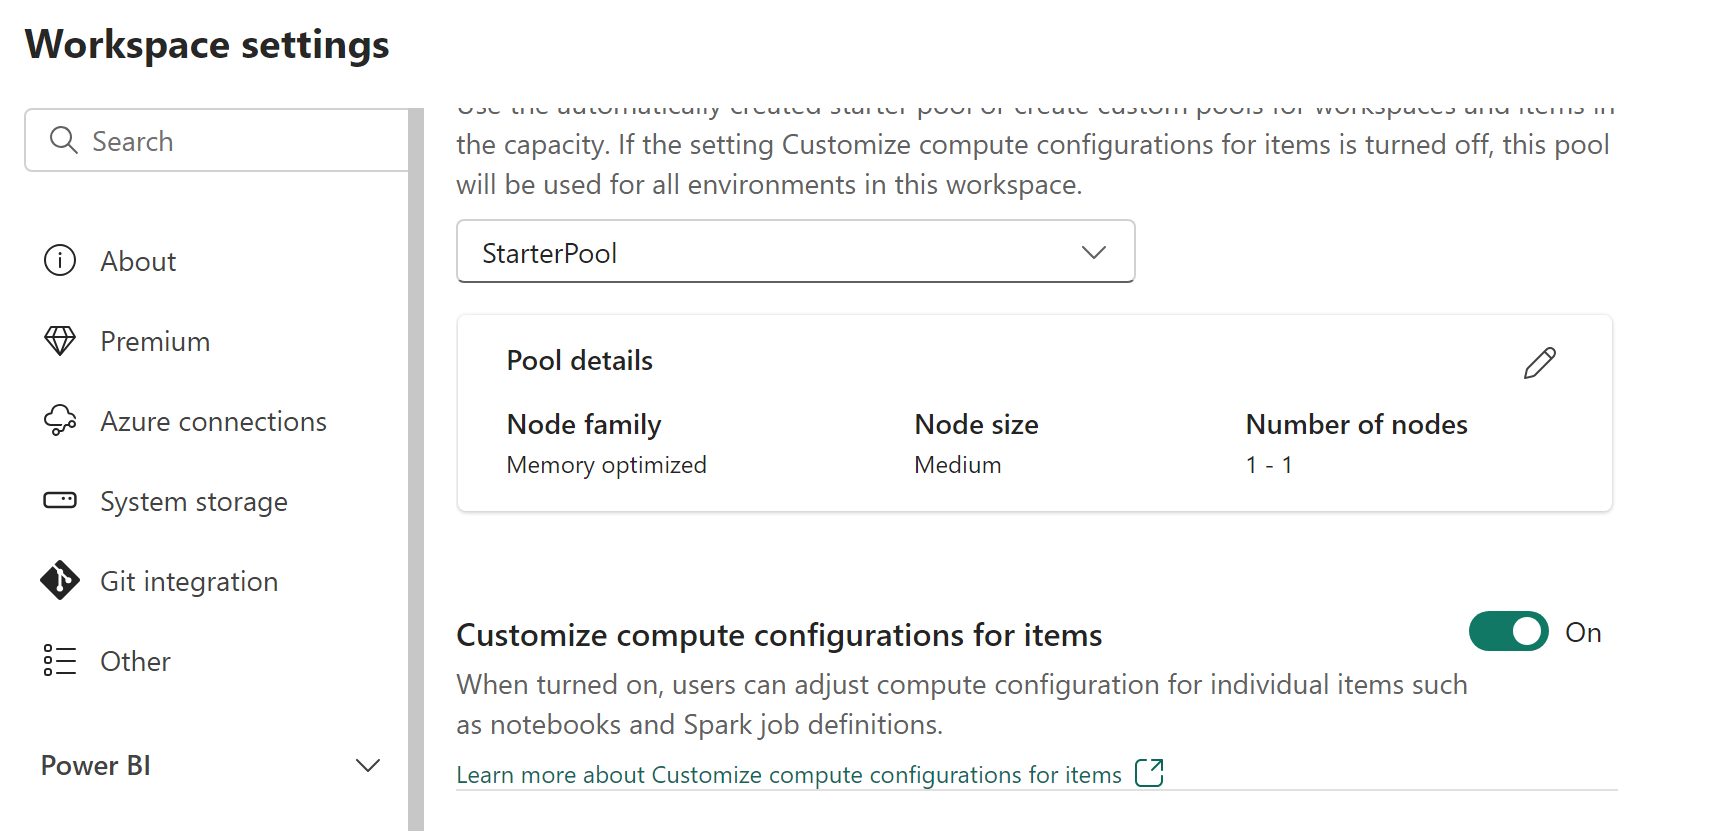Click the Azure connections cloud icon
This screenshot has height=831, width=1710.
60,421
